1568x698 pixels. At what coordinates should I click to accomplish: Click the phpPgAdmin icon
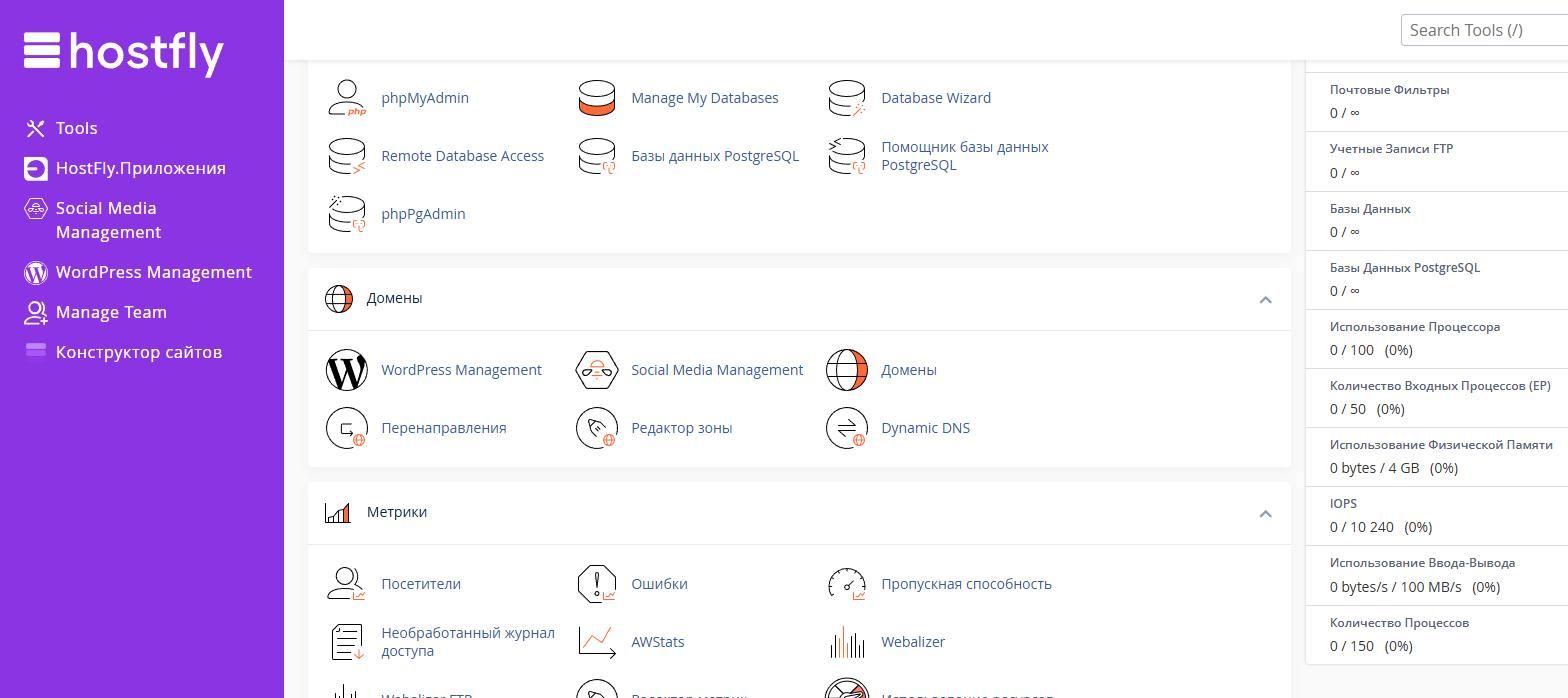click(x=347, y=214)
